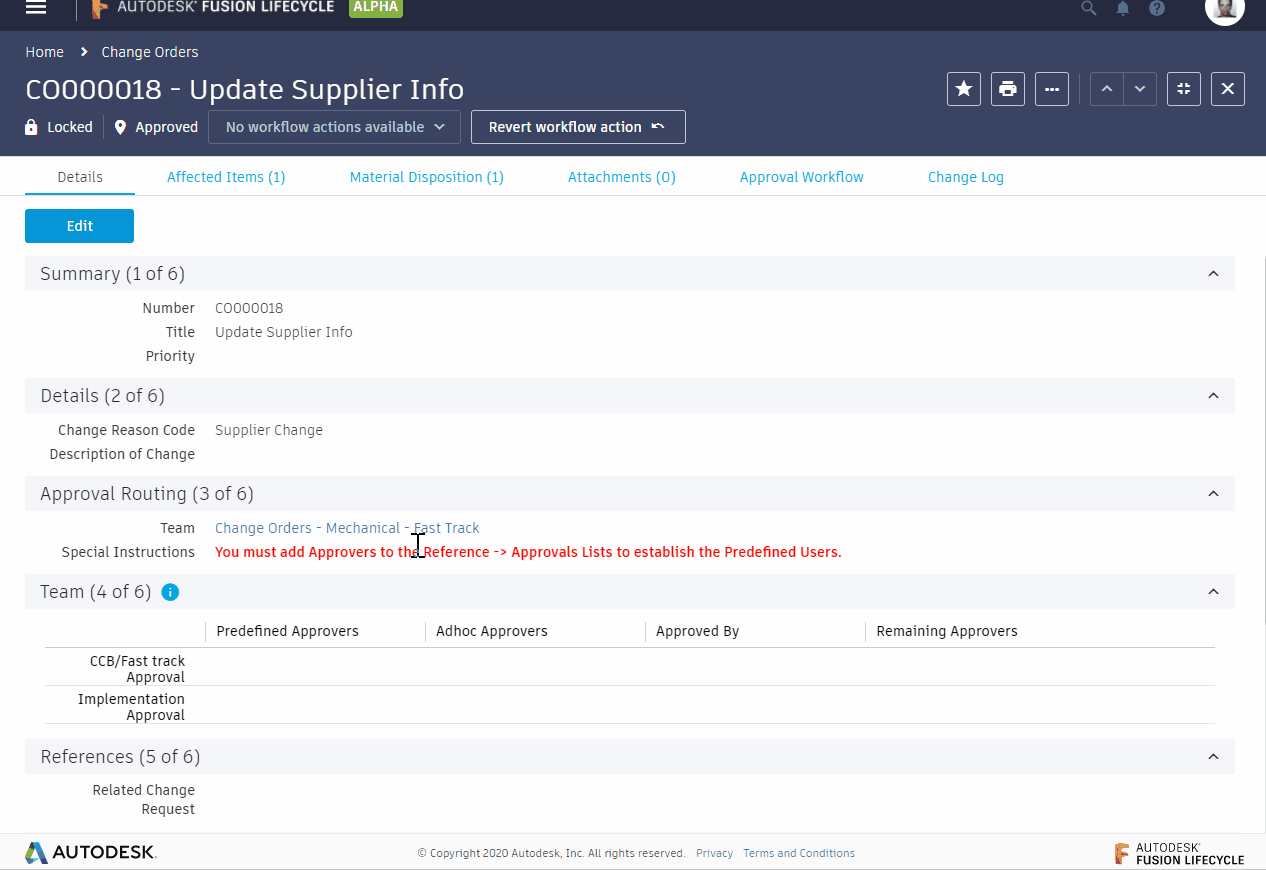Image resolution: width=1266 pixels, height=870 pixels.
Task: Click the red Special Instructions message
Action: [x=528, y=552]
